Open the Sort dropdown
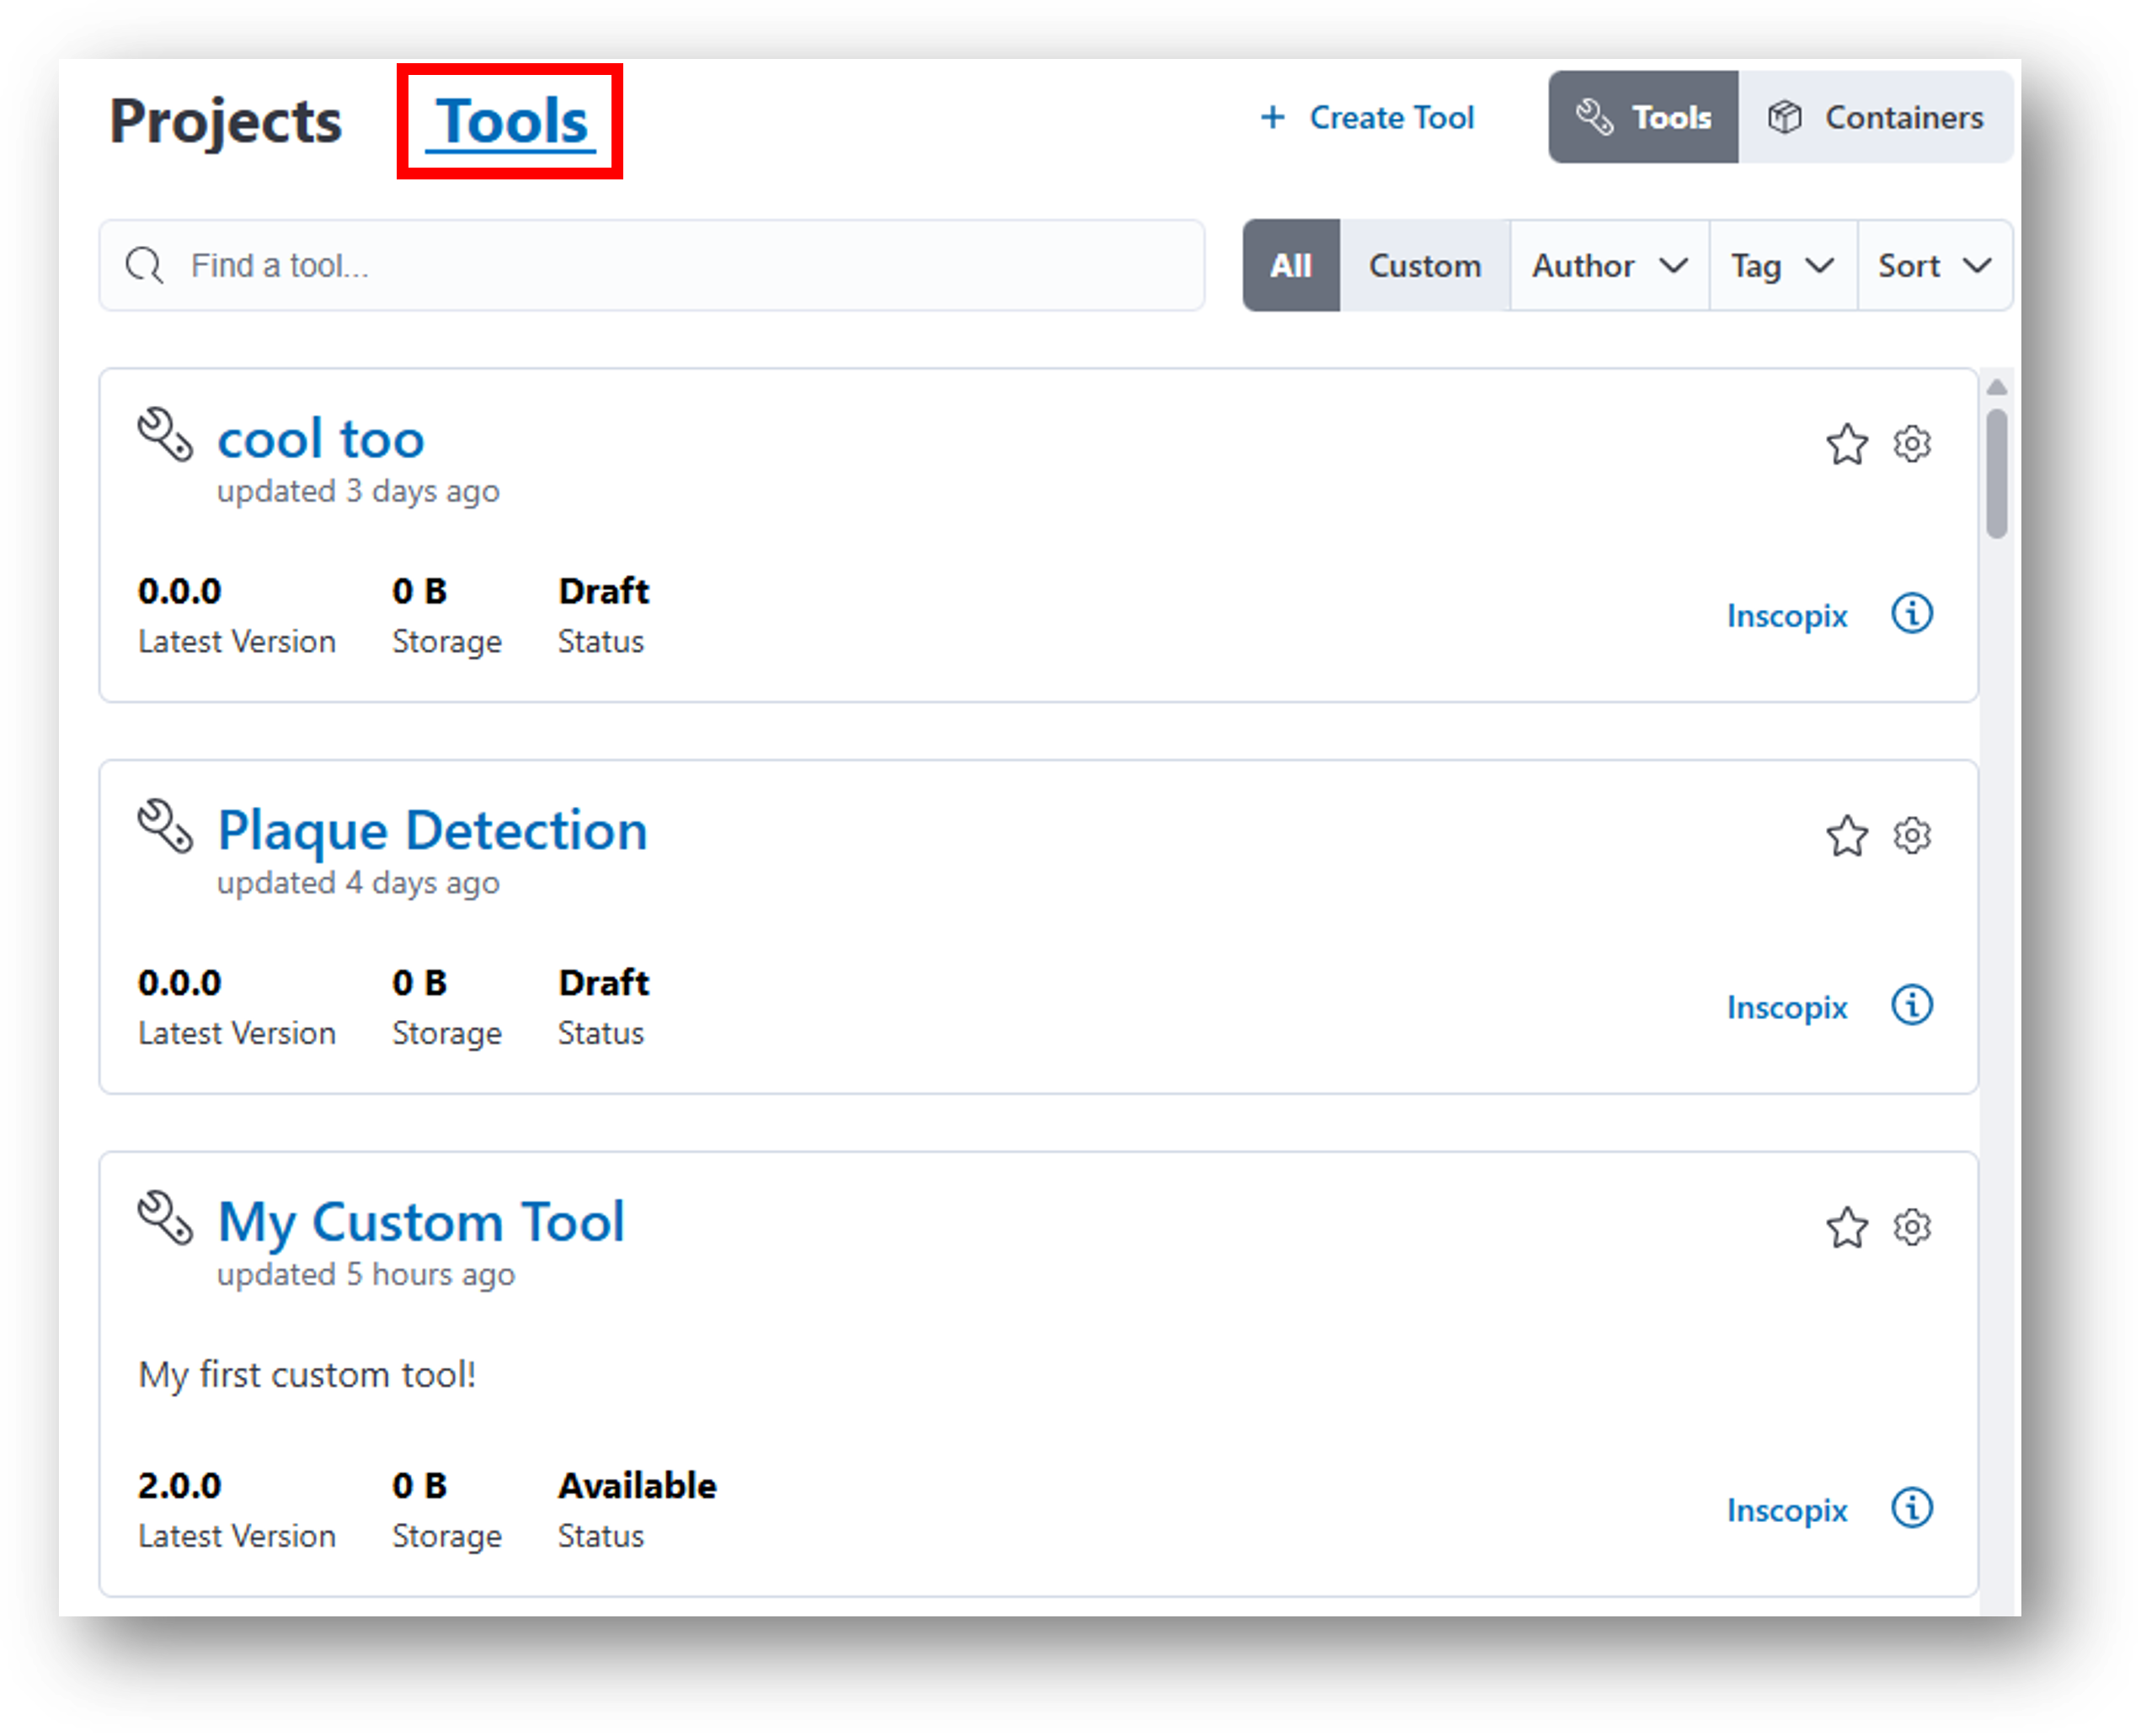This screenshot has height=1736, width=2141. point(1933,266)
